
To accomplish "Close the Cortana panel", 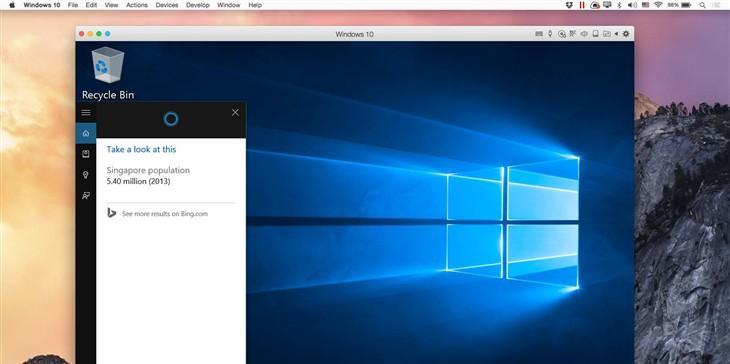I will (235, 113).
